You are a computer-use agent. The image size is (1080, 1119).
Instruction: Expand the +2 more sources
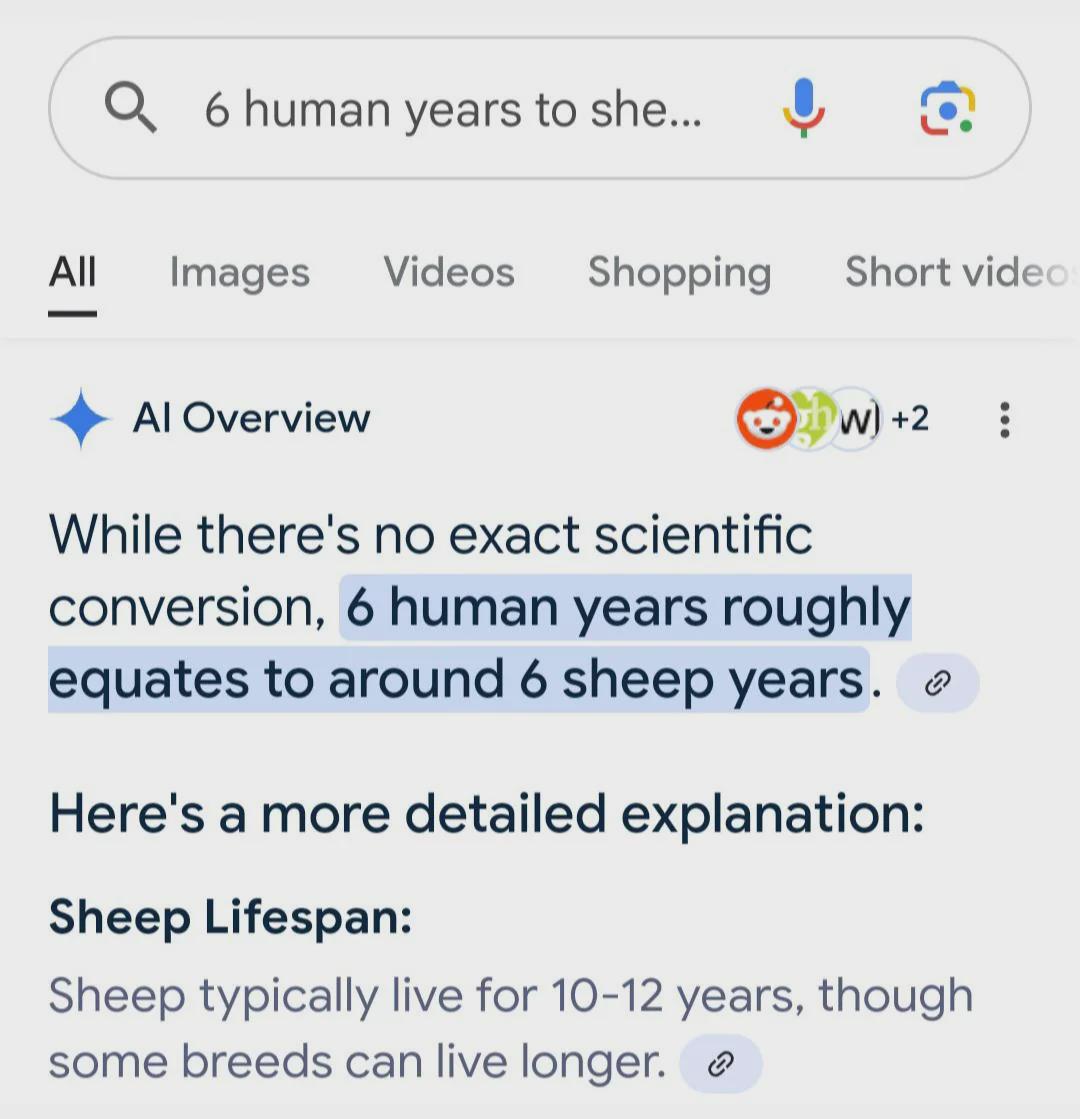pos(910,418)
